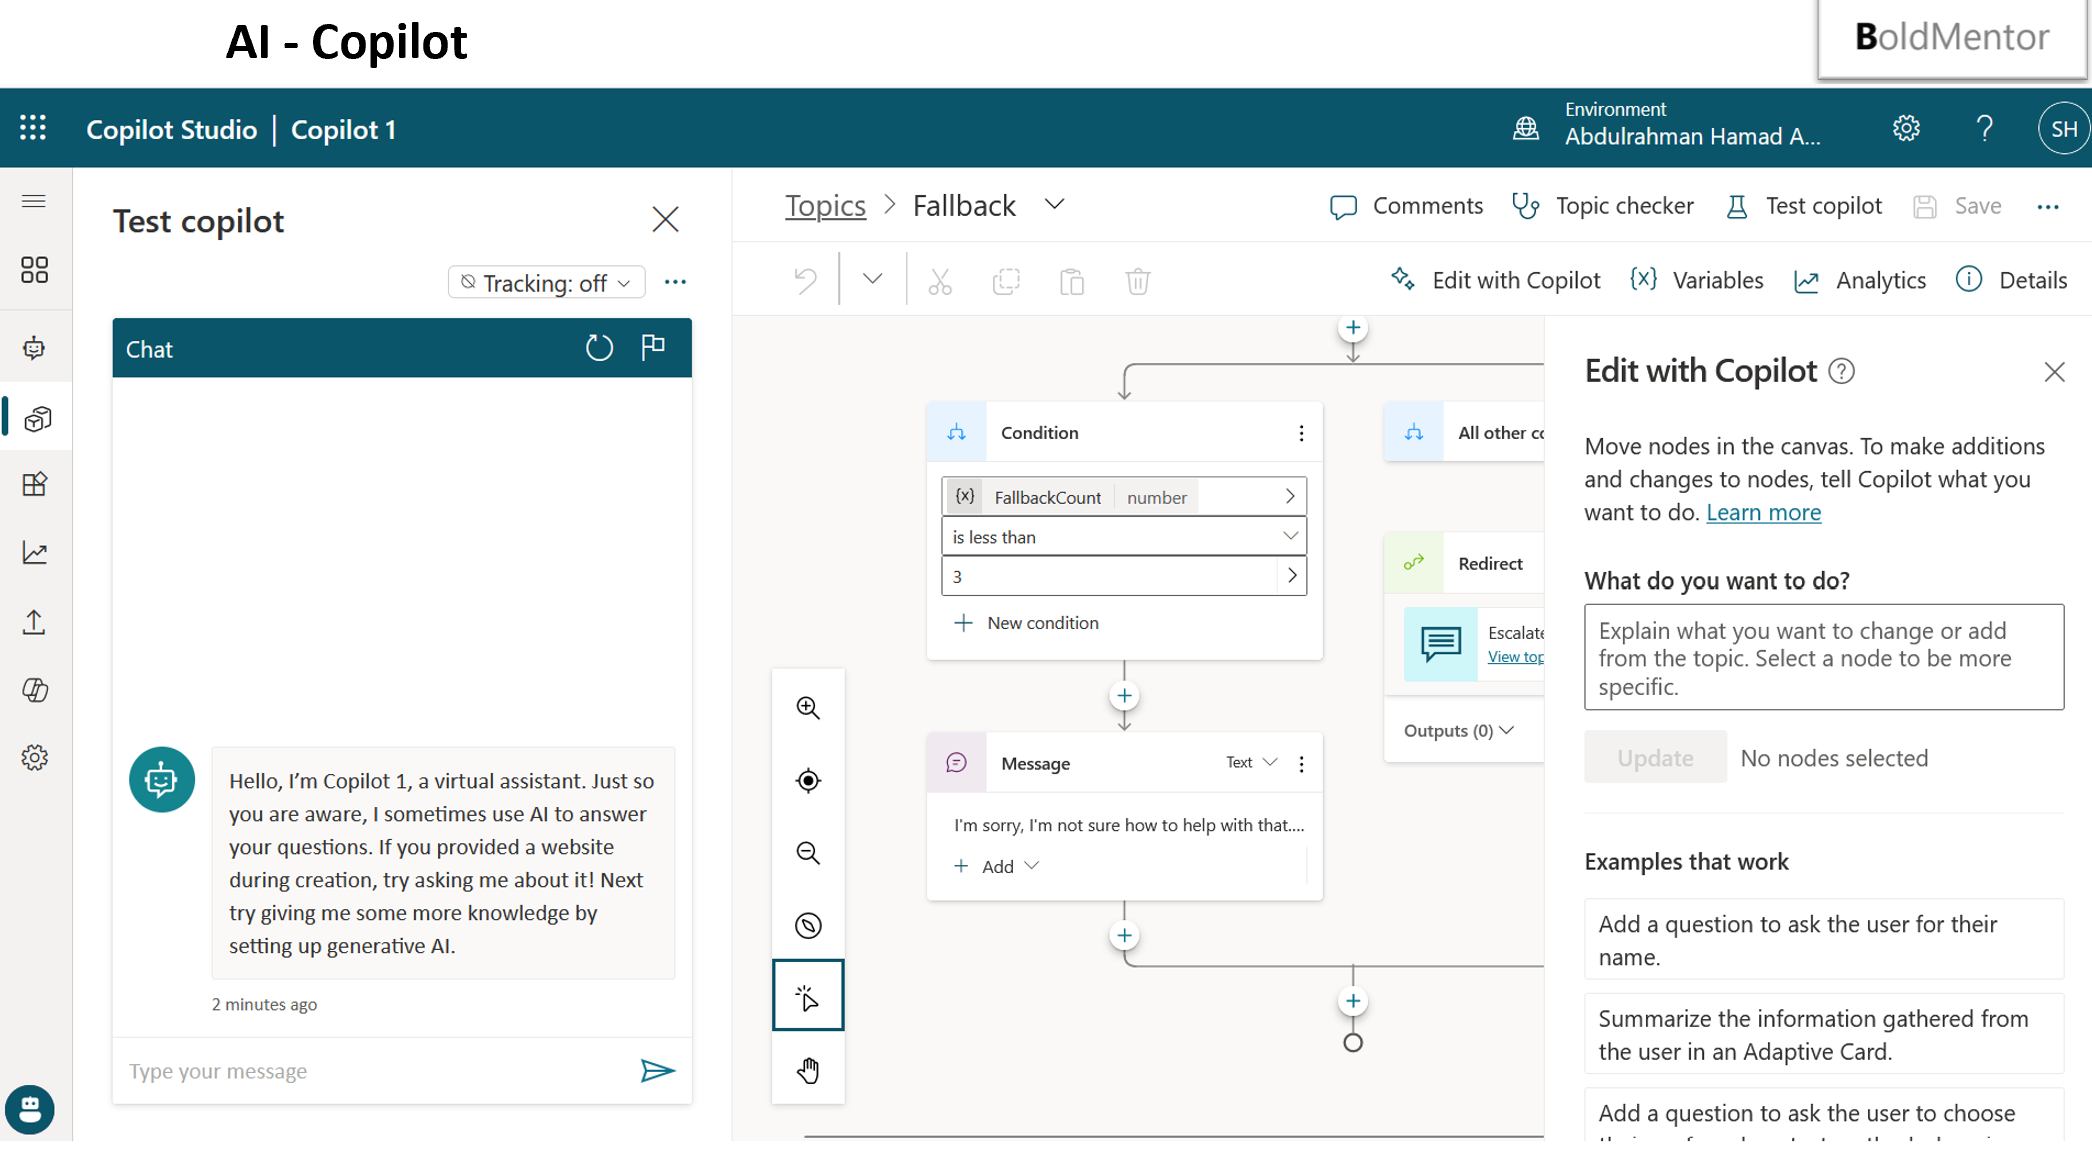Open the Variables panel
2092x1172 pixels.
click(1697, 280)
